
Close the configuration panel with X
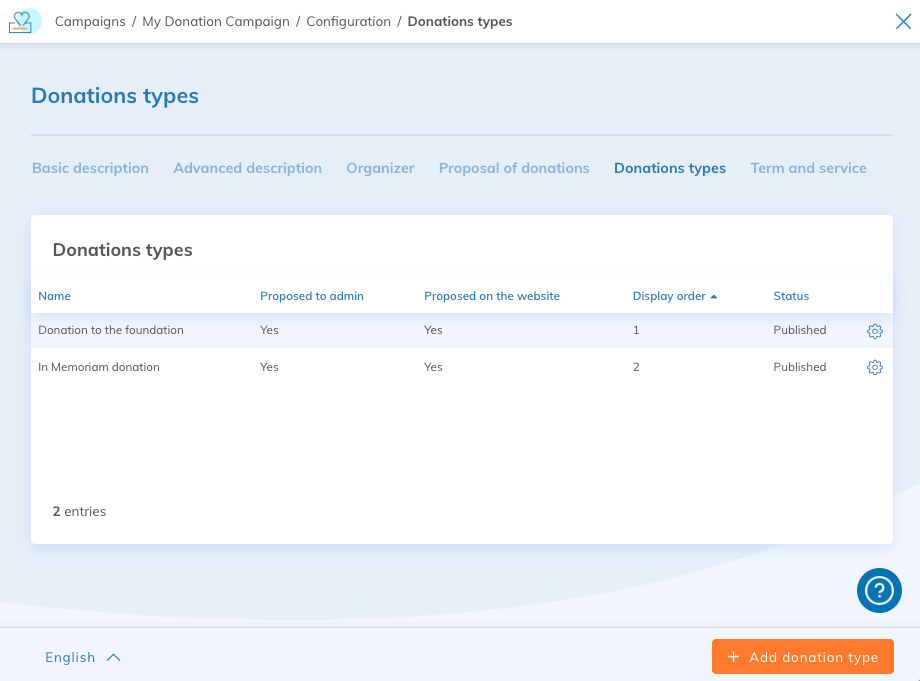pyautogui.click(x=902, y=21)
